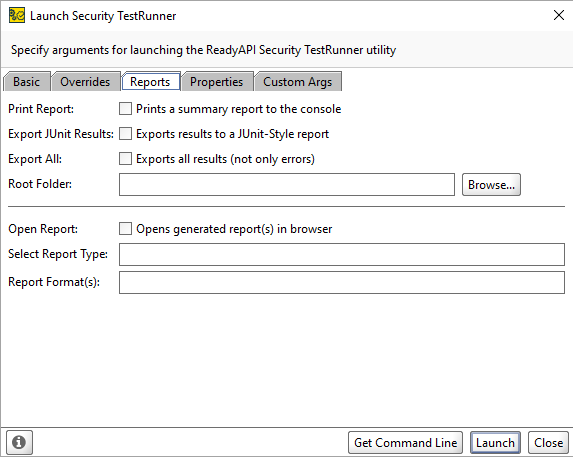Click 'Opens generated report(s) in browser' text
Viewport: 573px width, 457px height.
(x=234, y=229)
